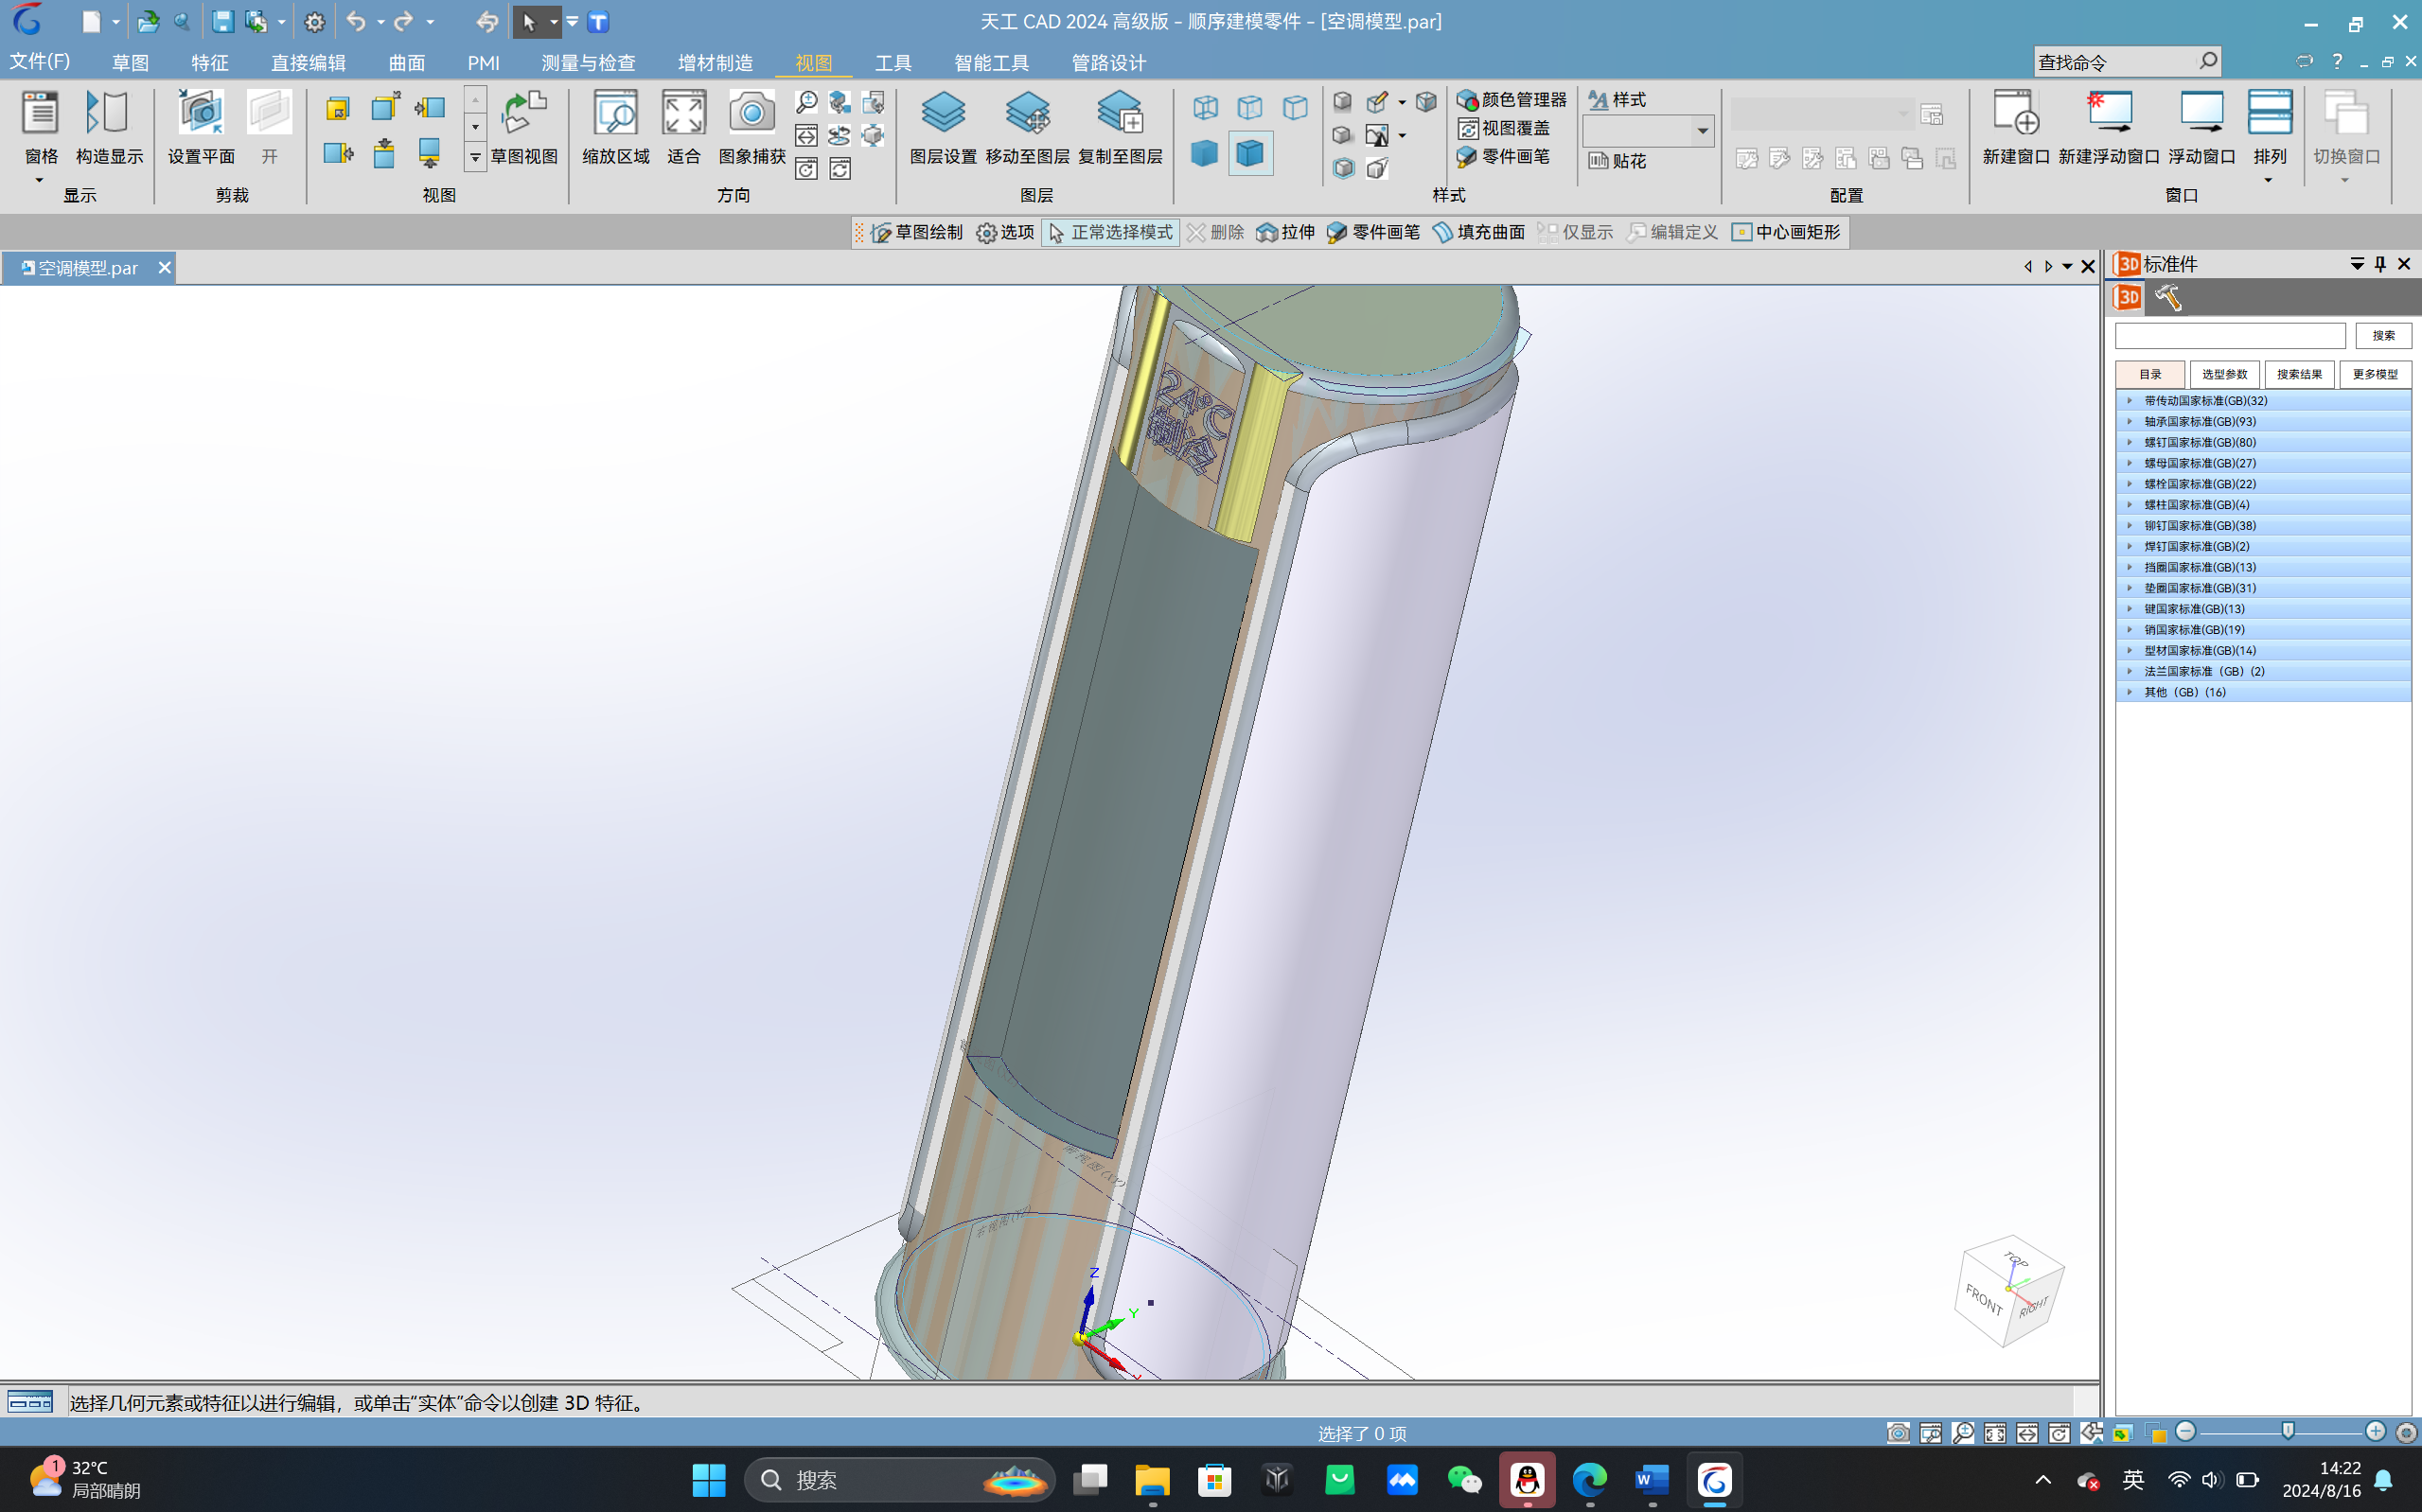Toggle the 标准件 panel pin auto-hide
Image resolution: width=2422 pixels, height=1512 pixels.
click(2380, 264)
